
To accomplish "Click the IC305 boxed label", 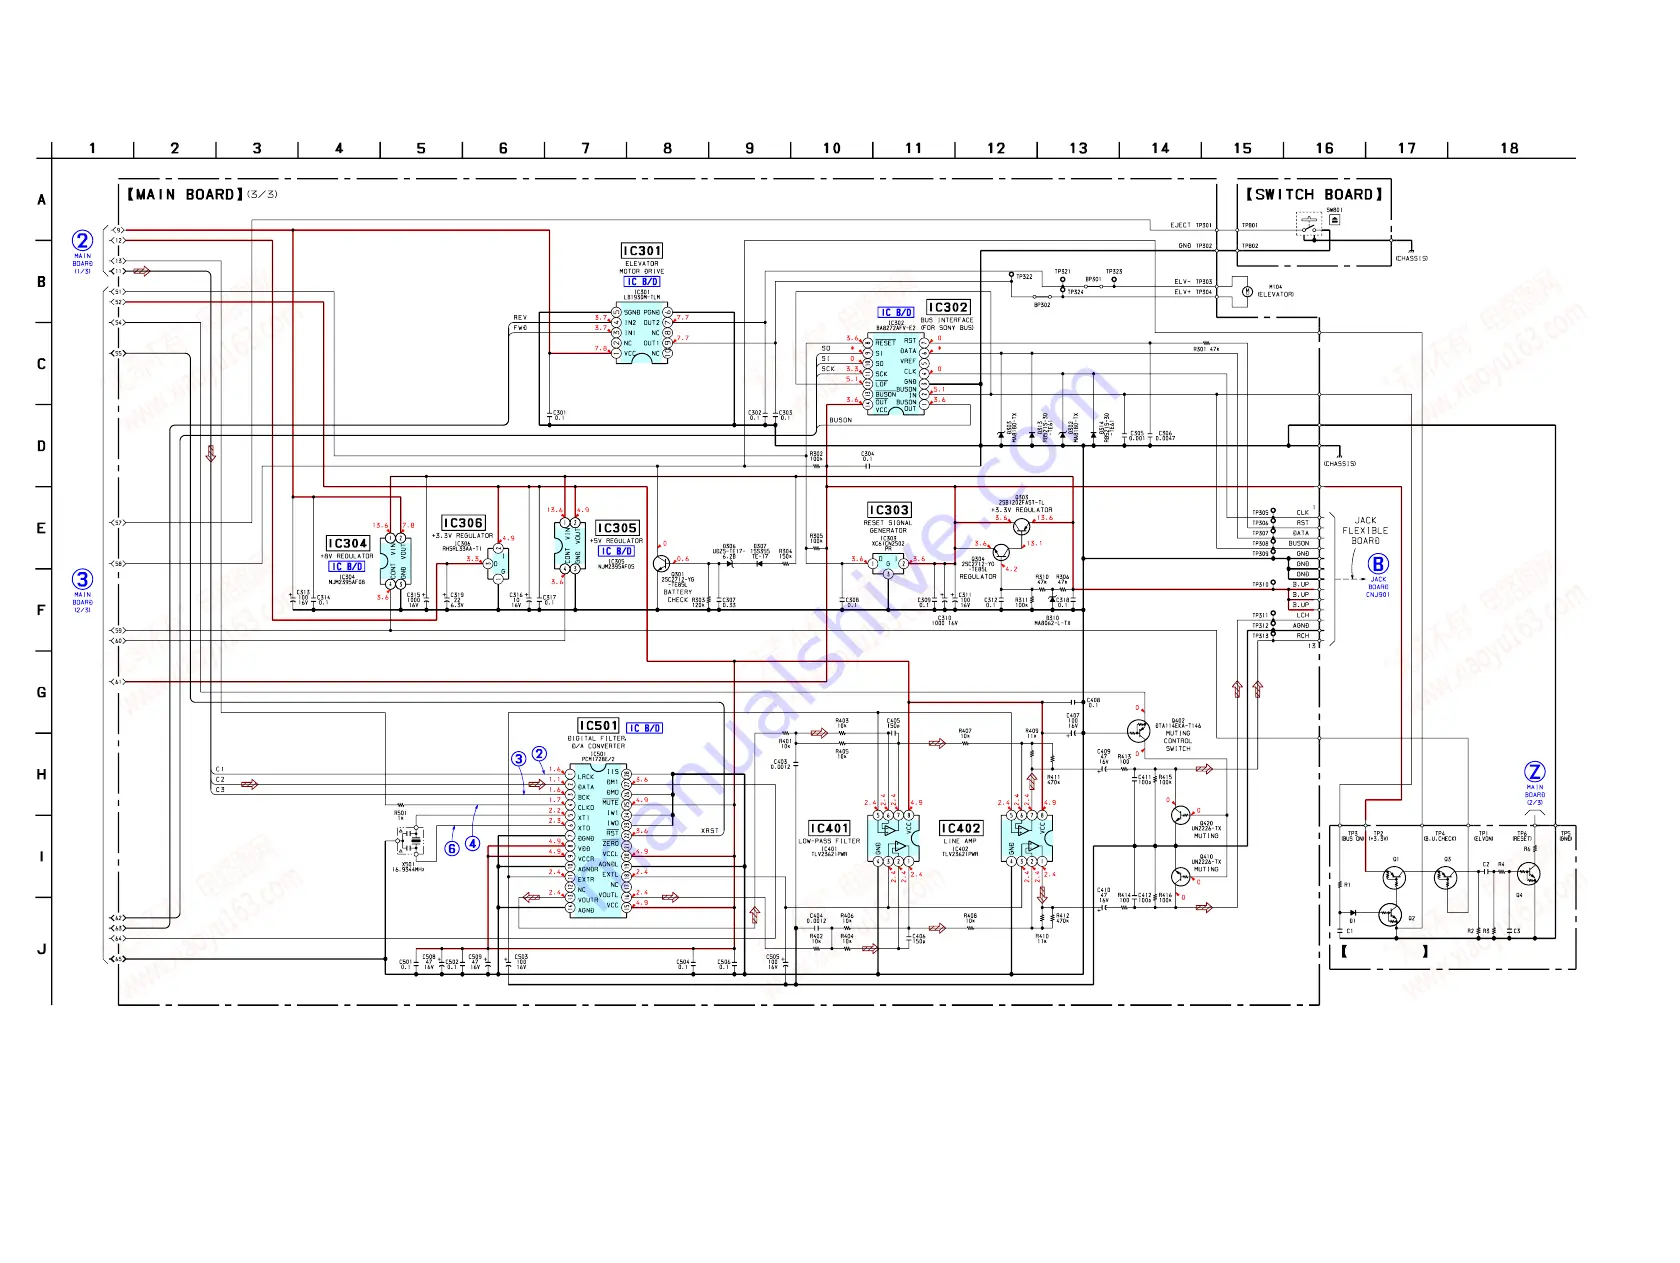I will coord(617,528).
